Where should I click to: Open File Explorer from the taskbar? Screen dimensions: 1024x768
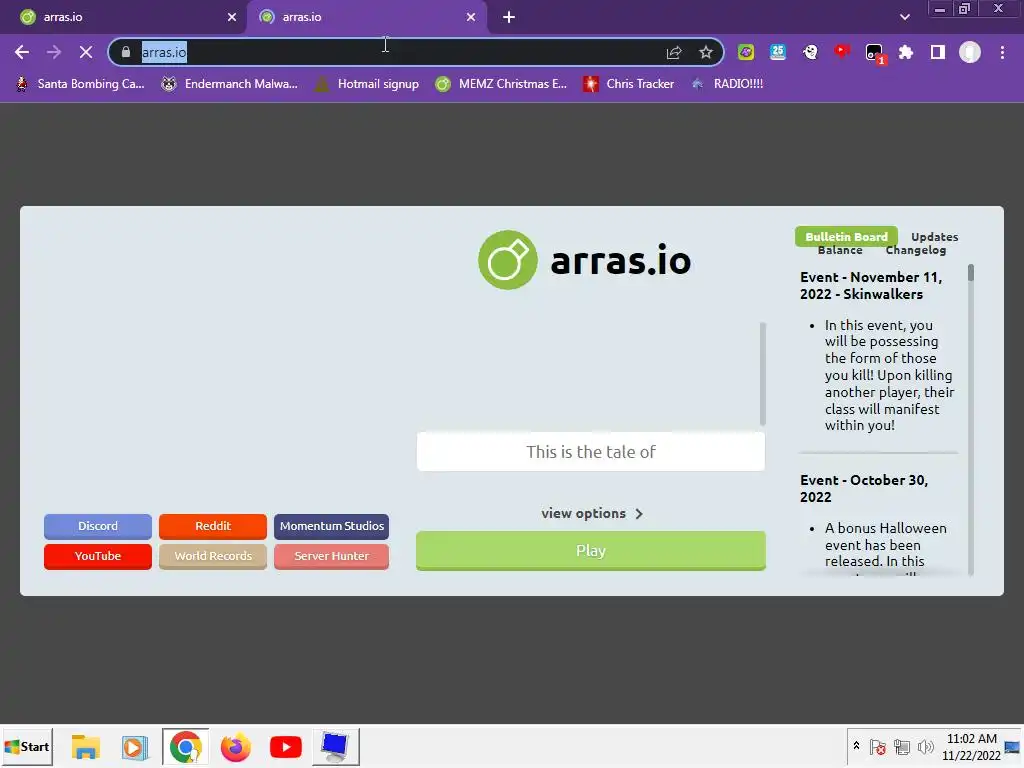[86, 747]
